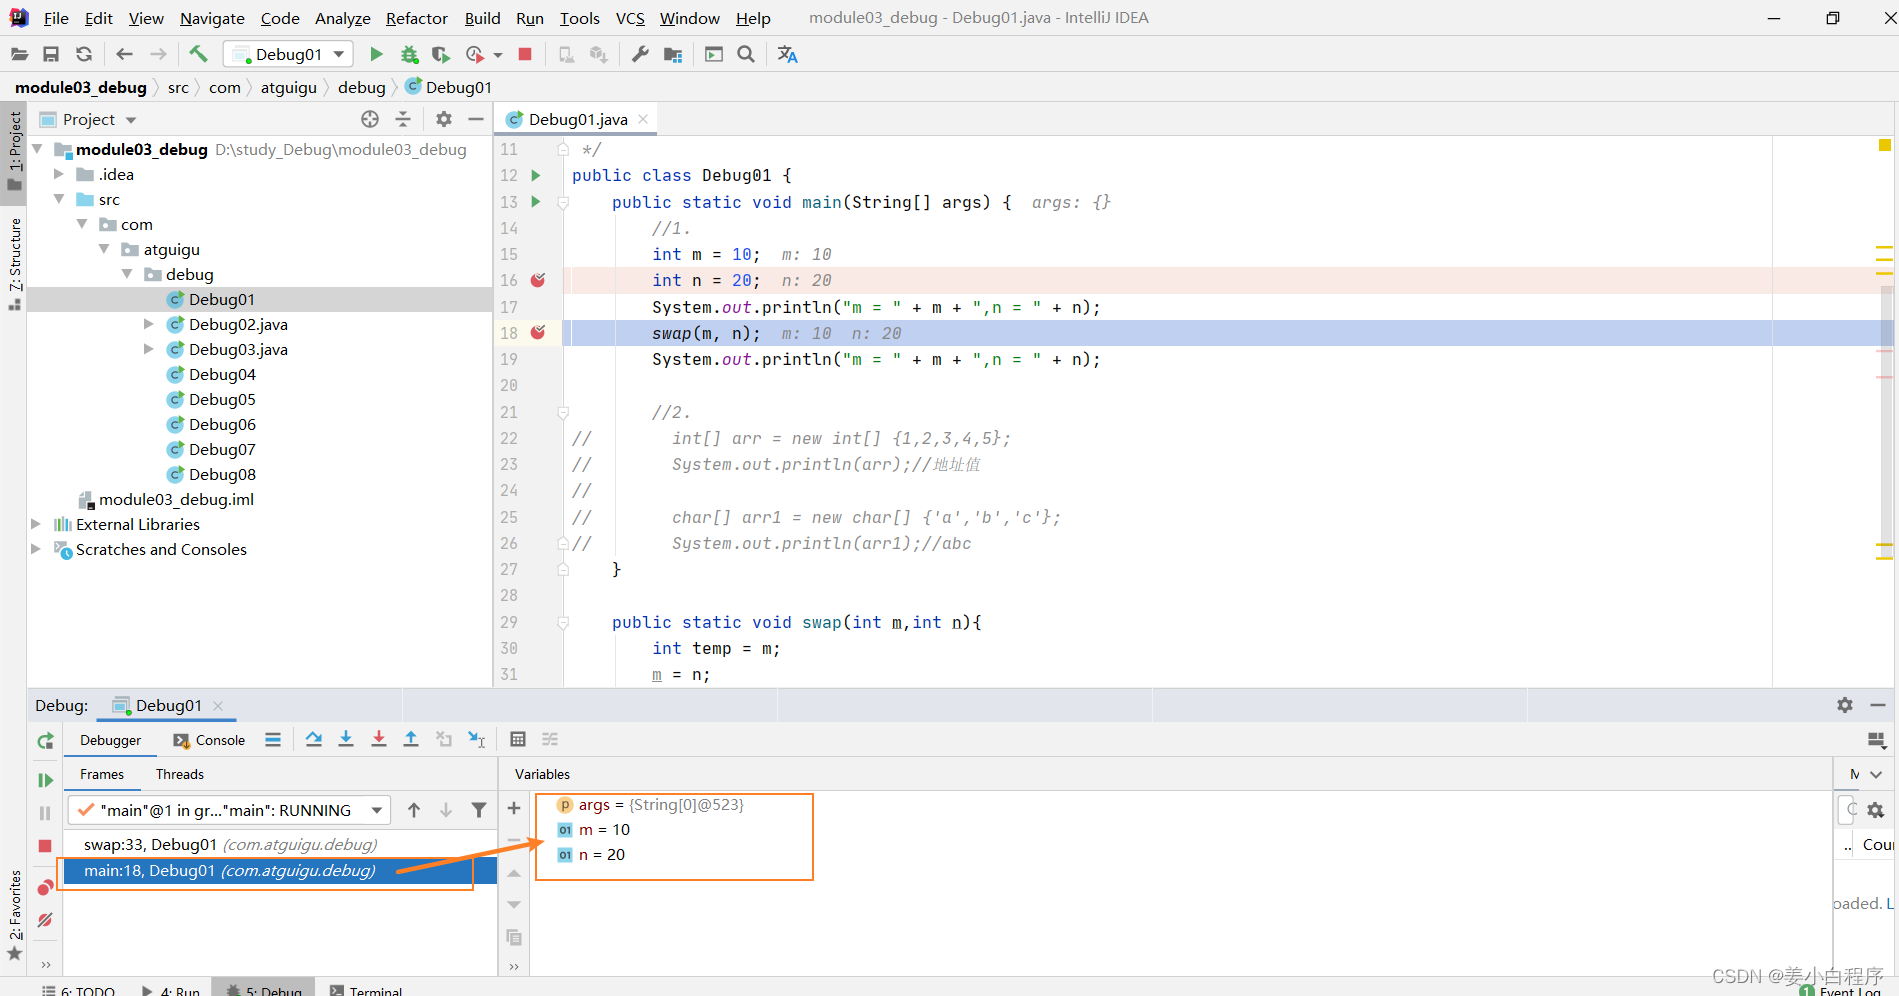Screen dimensions: 1899x996
Task: Click Force Step Into red arrow
Action: coord(379,739)
